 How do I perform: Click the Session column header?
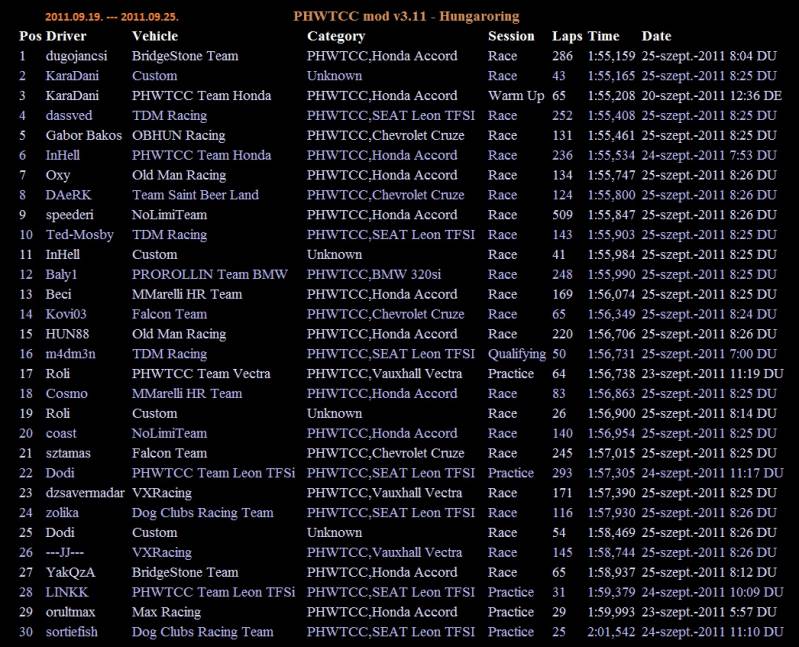tap(511, 36)
